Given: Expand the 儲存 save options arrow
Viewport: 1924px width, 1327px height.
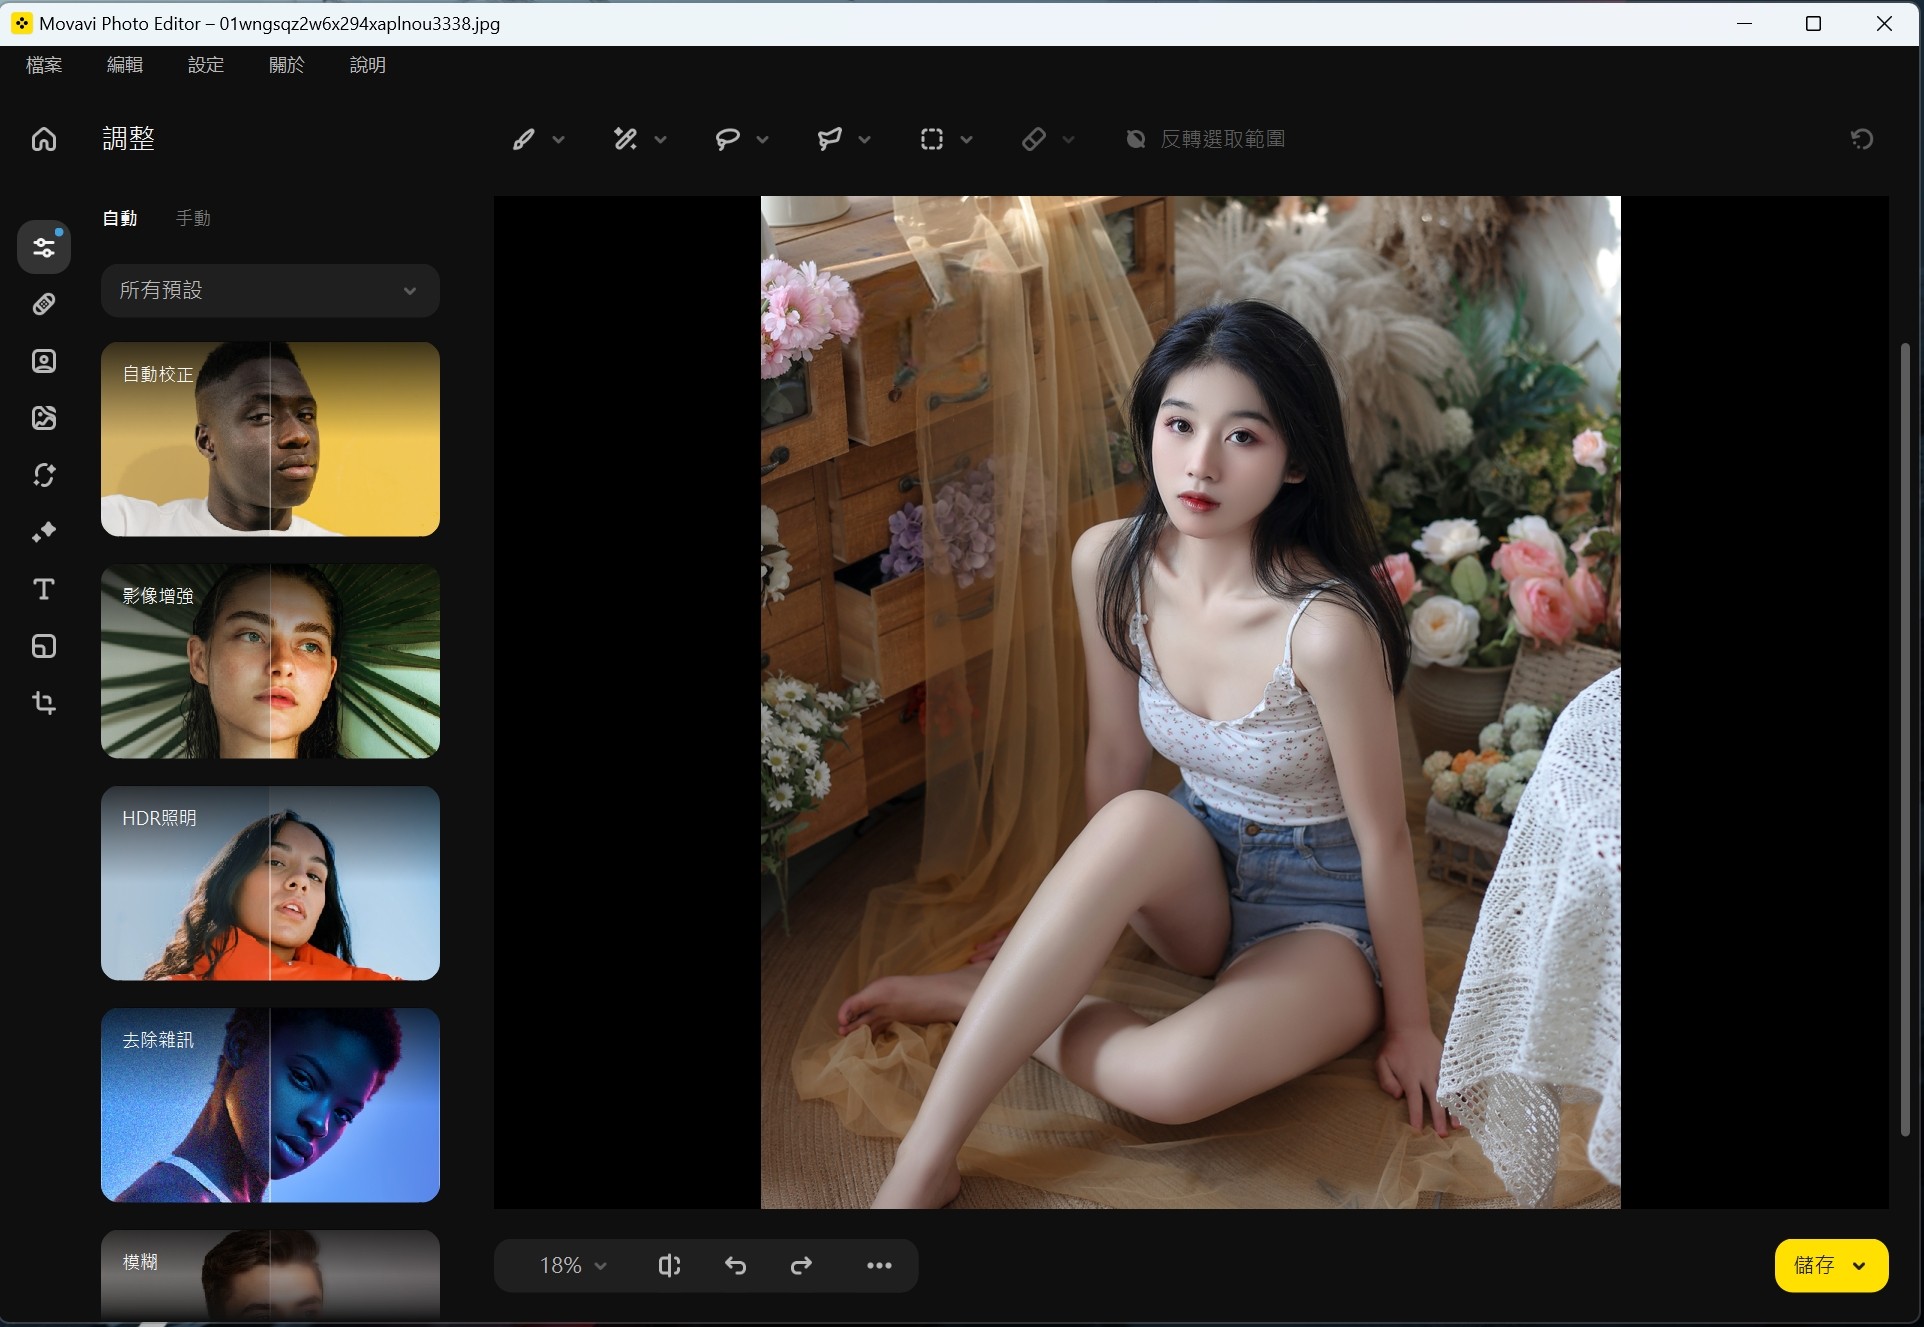Looking at the screenshot, I should pos(1859,1266).
